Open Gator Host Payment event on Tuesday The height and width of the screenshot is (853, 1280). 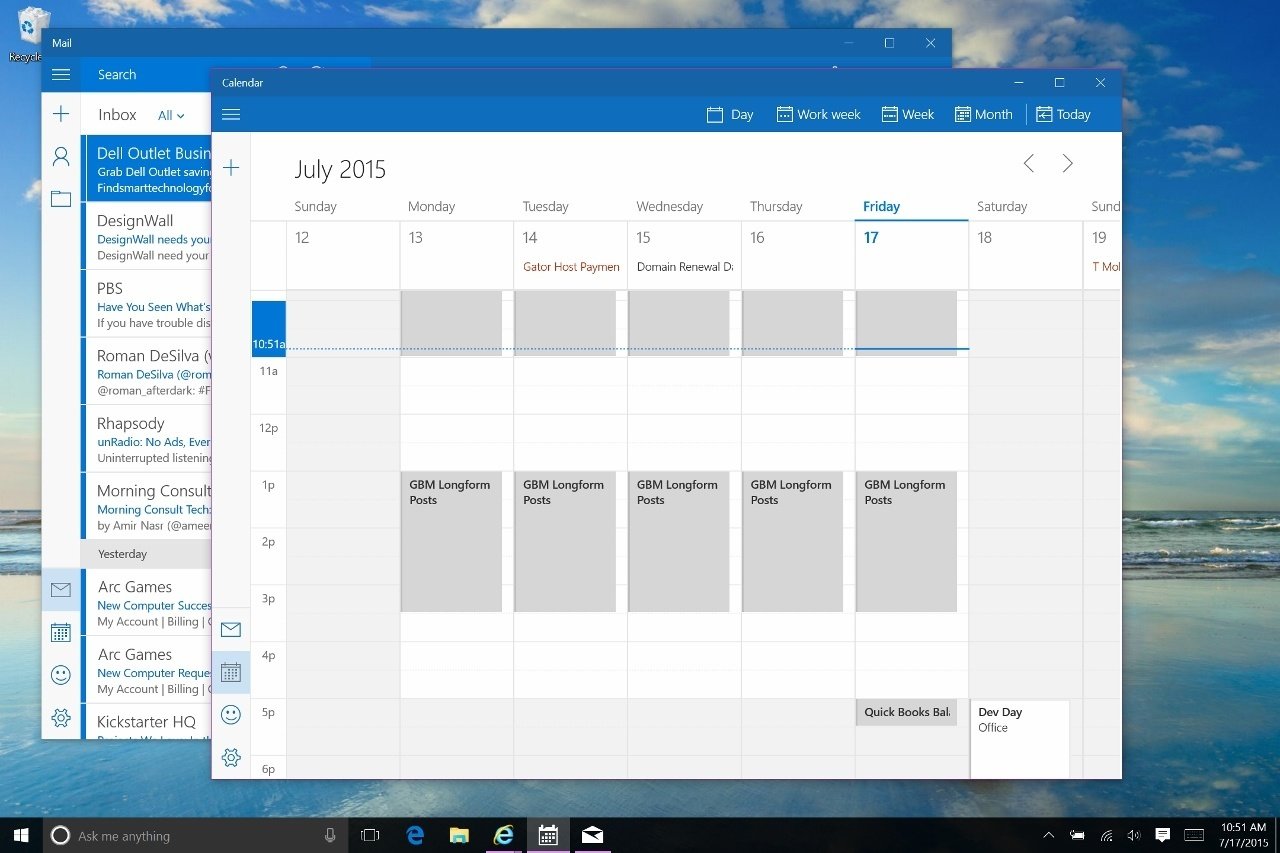[571, 267]
